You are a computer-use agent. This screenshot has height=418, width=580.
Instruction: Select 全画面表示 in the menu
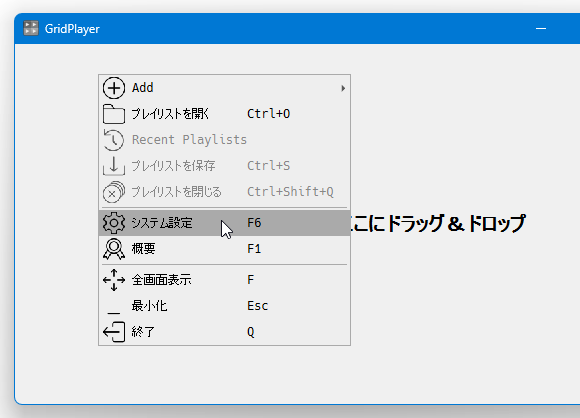pos(225,280)
